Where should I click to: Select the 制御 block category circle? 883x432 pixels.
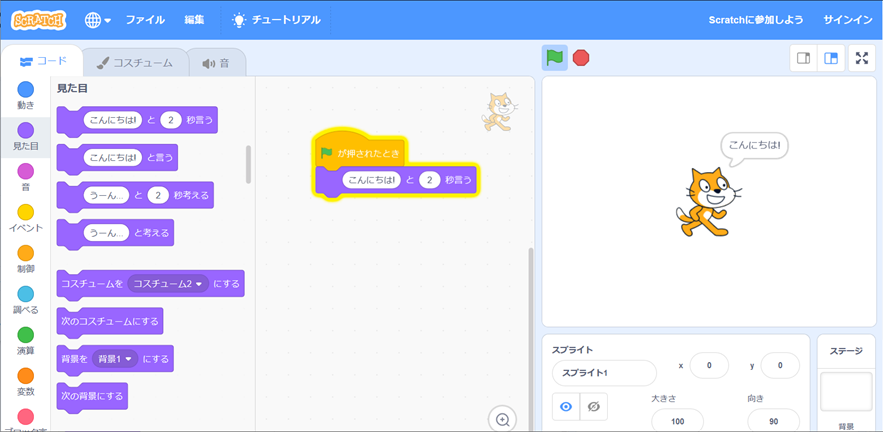pos(25,253)
